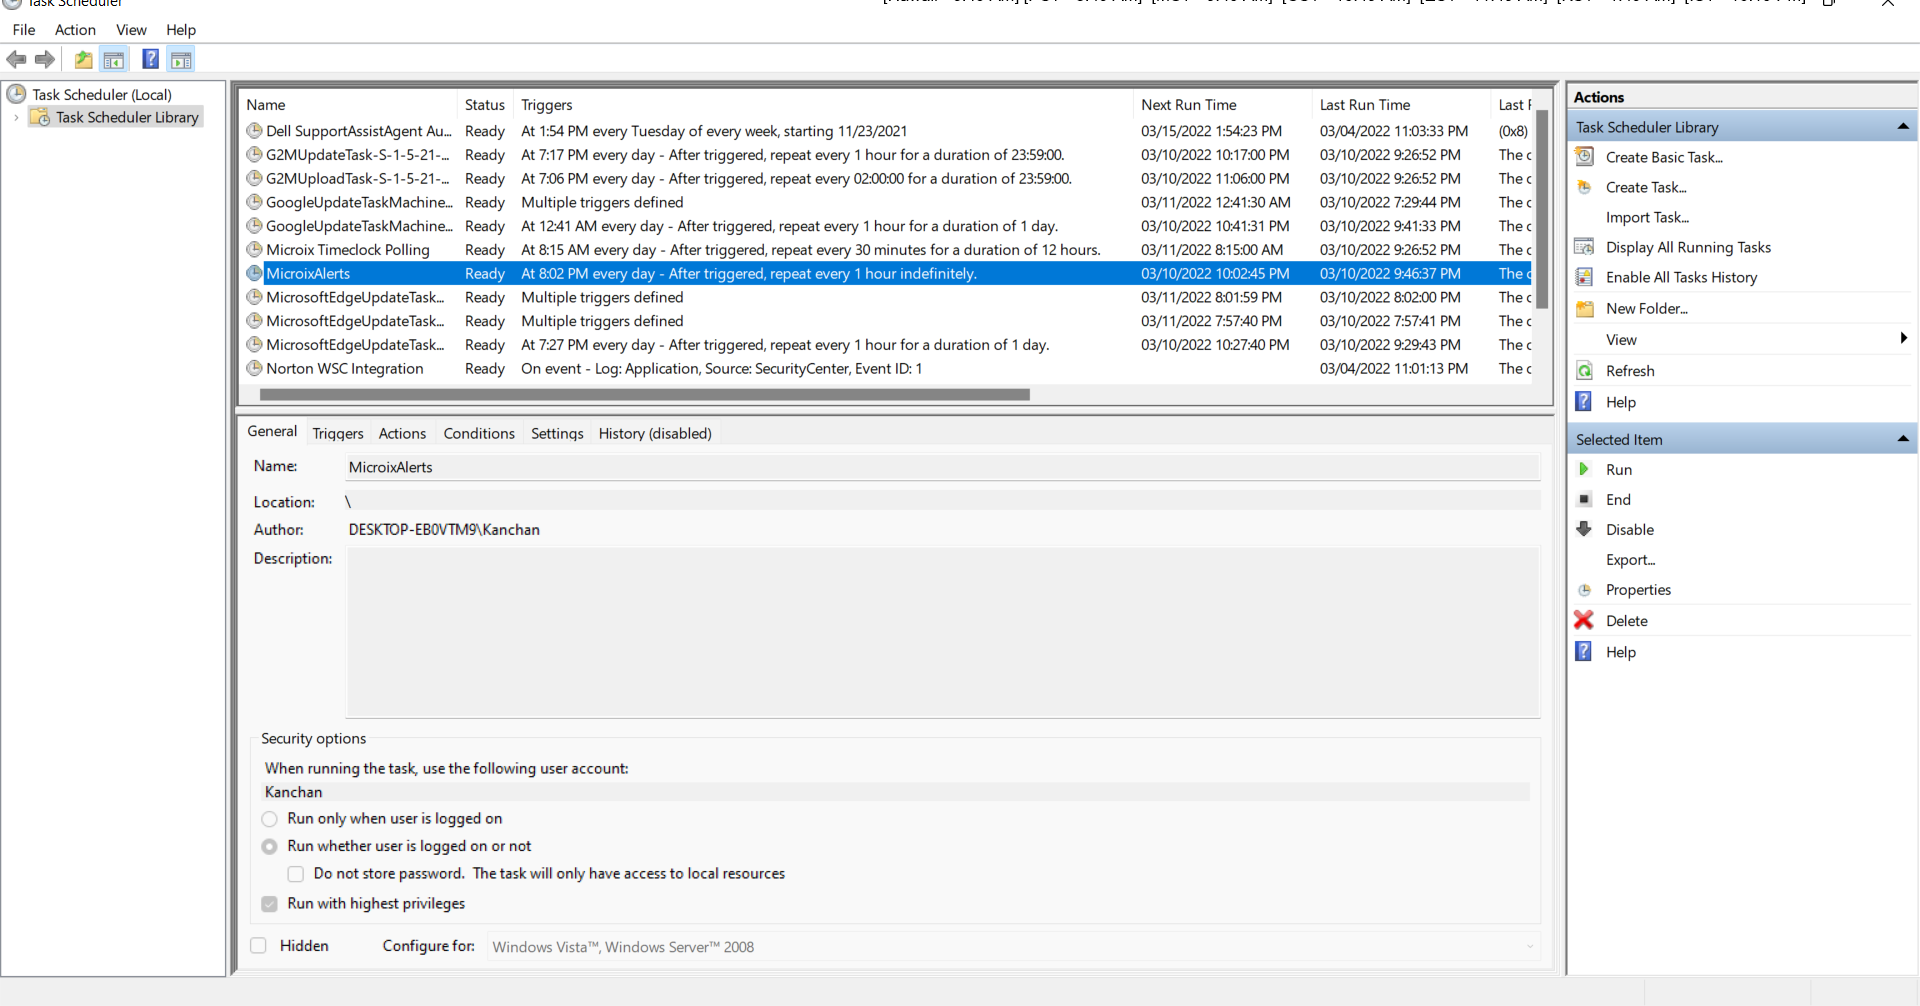Image resolution: width=1920 pixels, height=1006 pixels.
Task: Open the Action menu
Action: coord(75,30)
